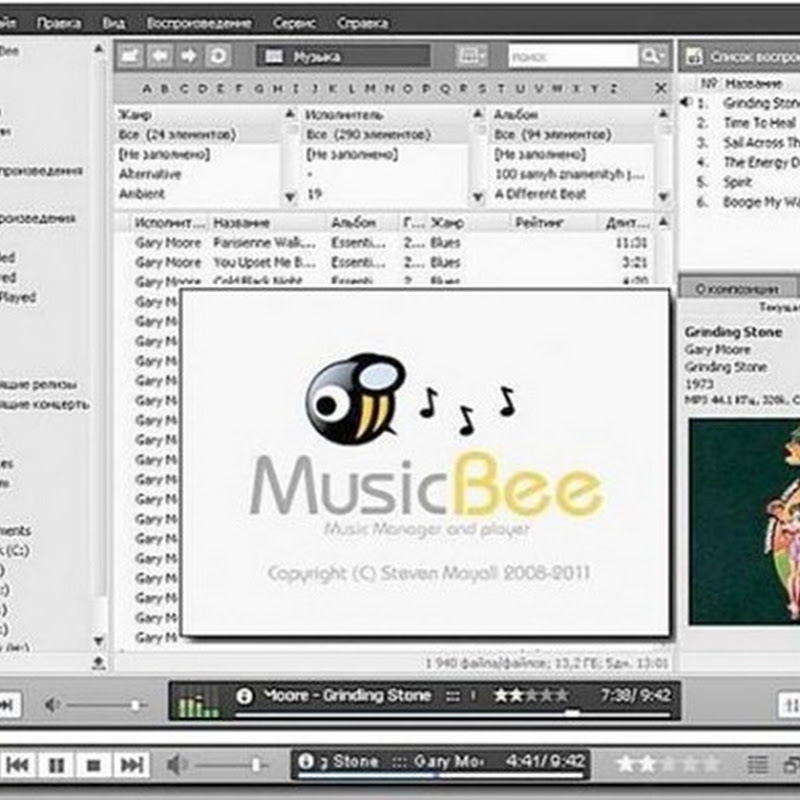Viewport: 800px width, 800px height.
Task: Adjust the main player volume slider handle
Action: (x=135, y=705)
